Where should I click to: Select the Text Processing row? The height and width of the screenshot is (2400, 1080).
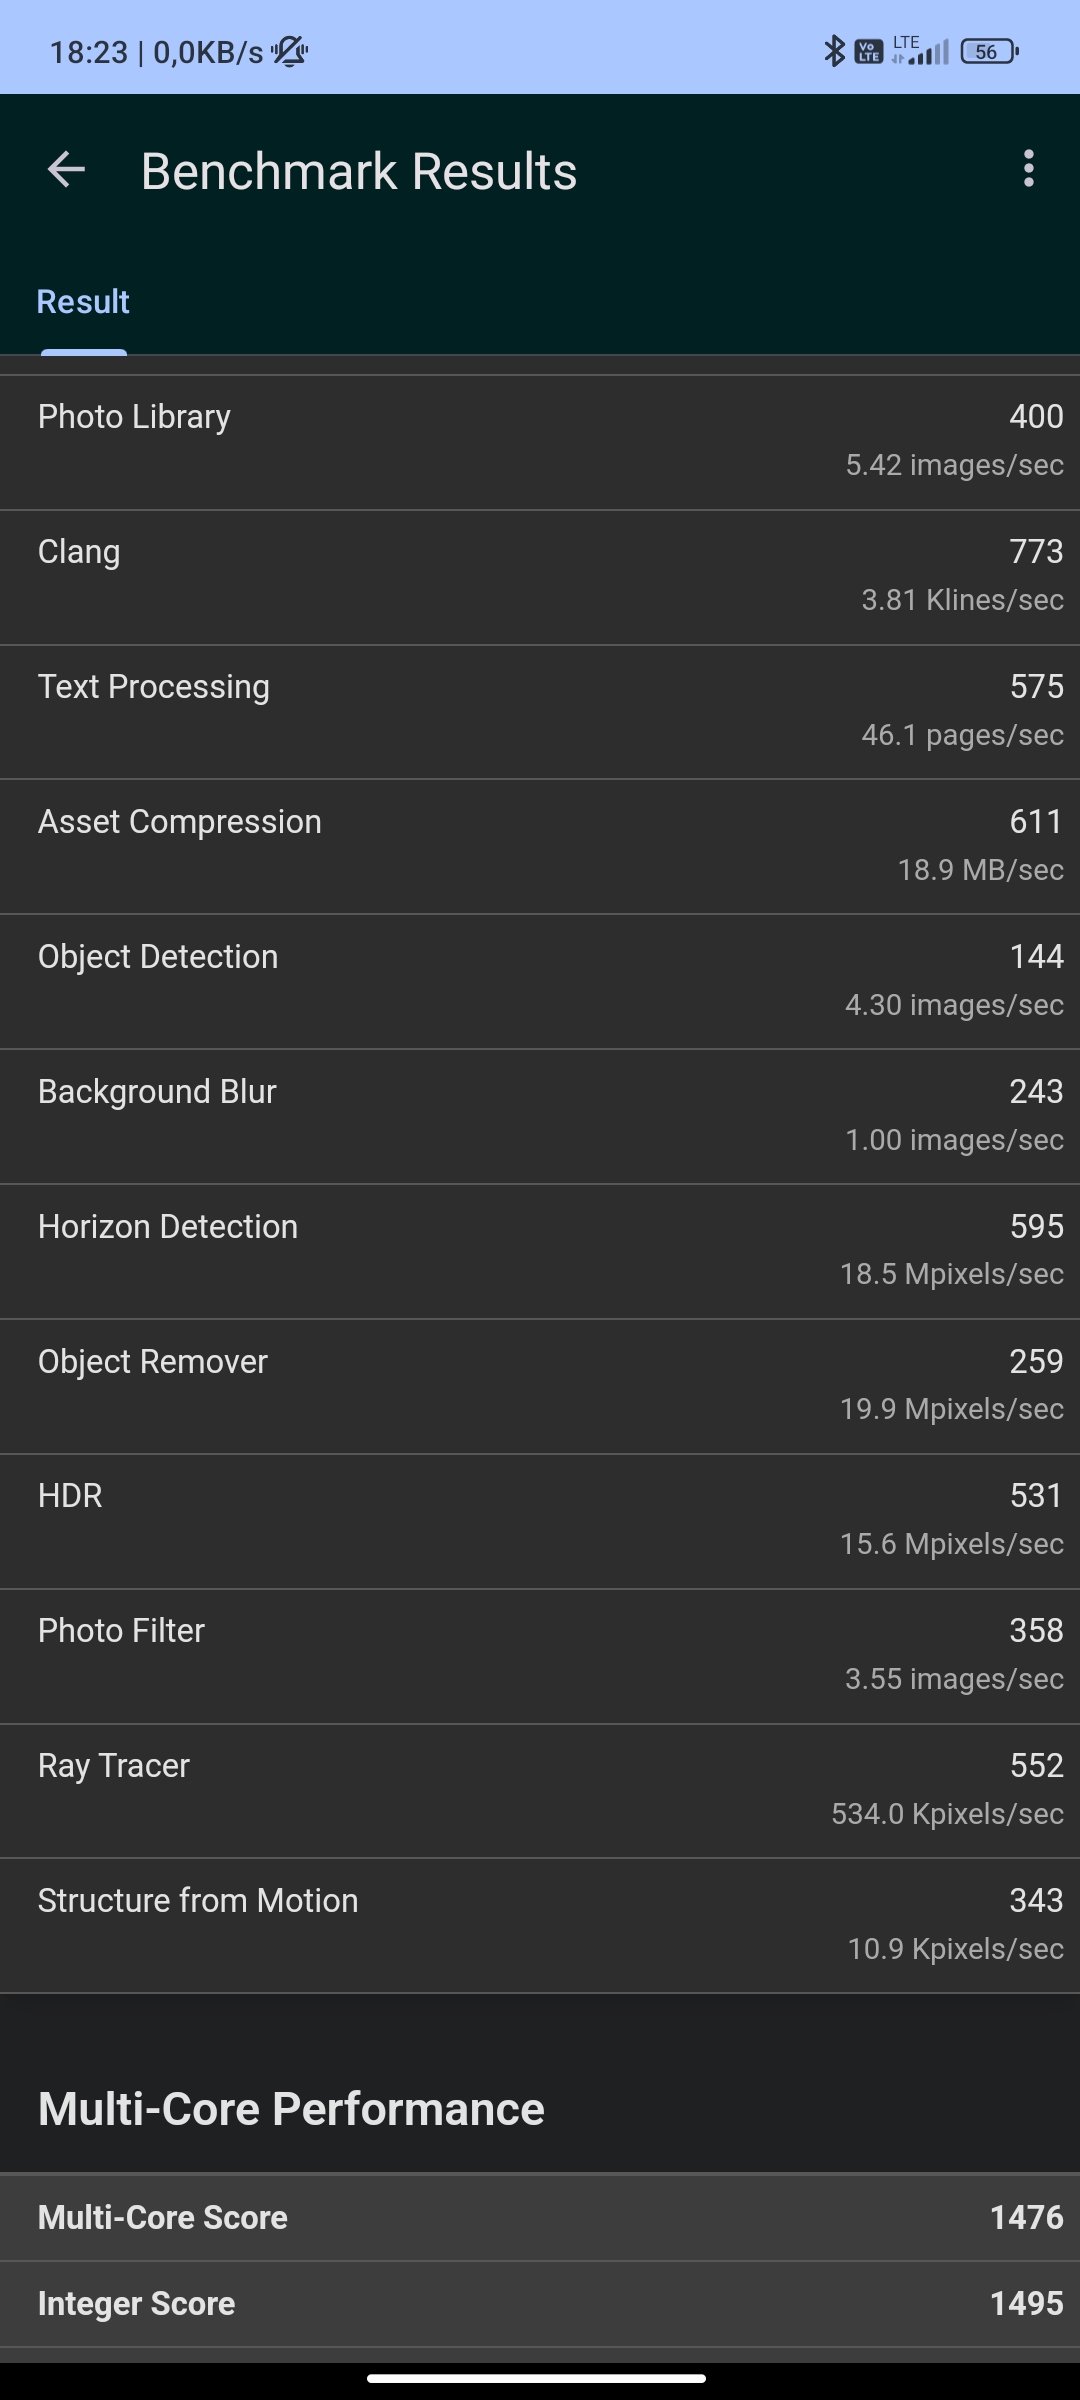[540, 713]
